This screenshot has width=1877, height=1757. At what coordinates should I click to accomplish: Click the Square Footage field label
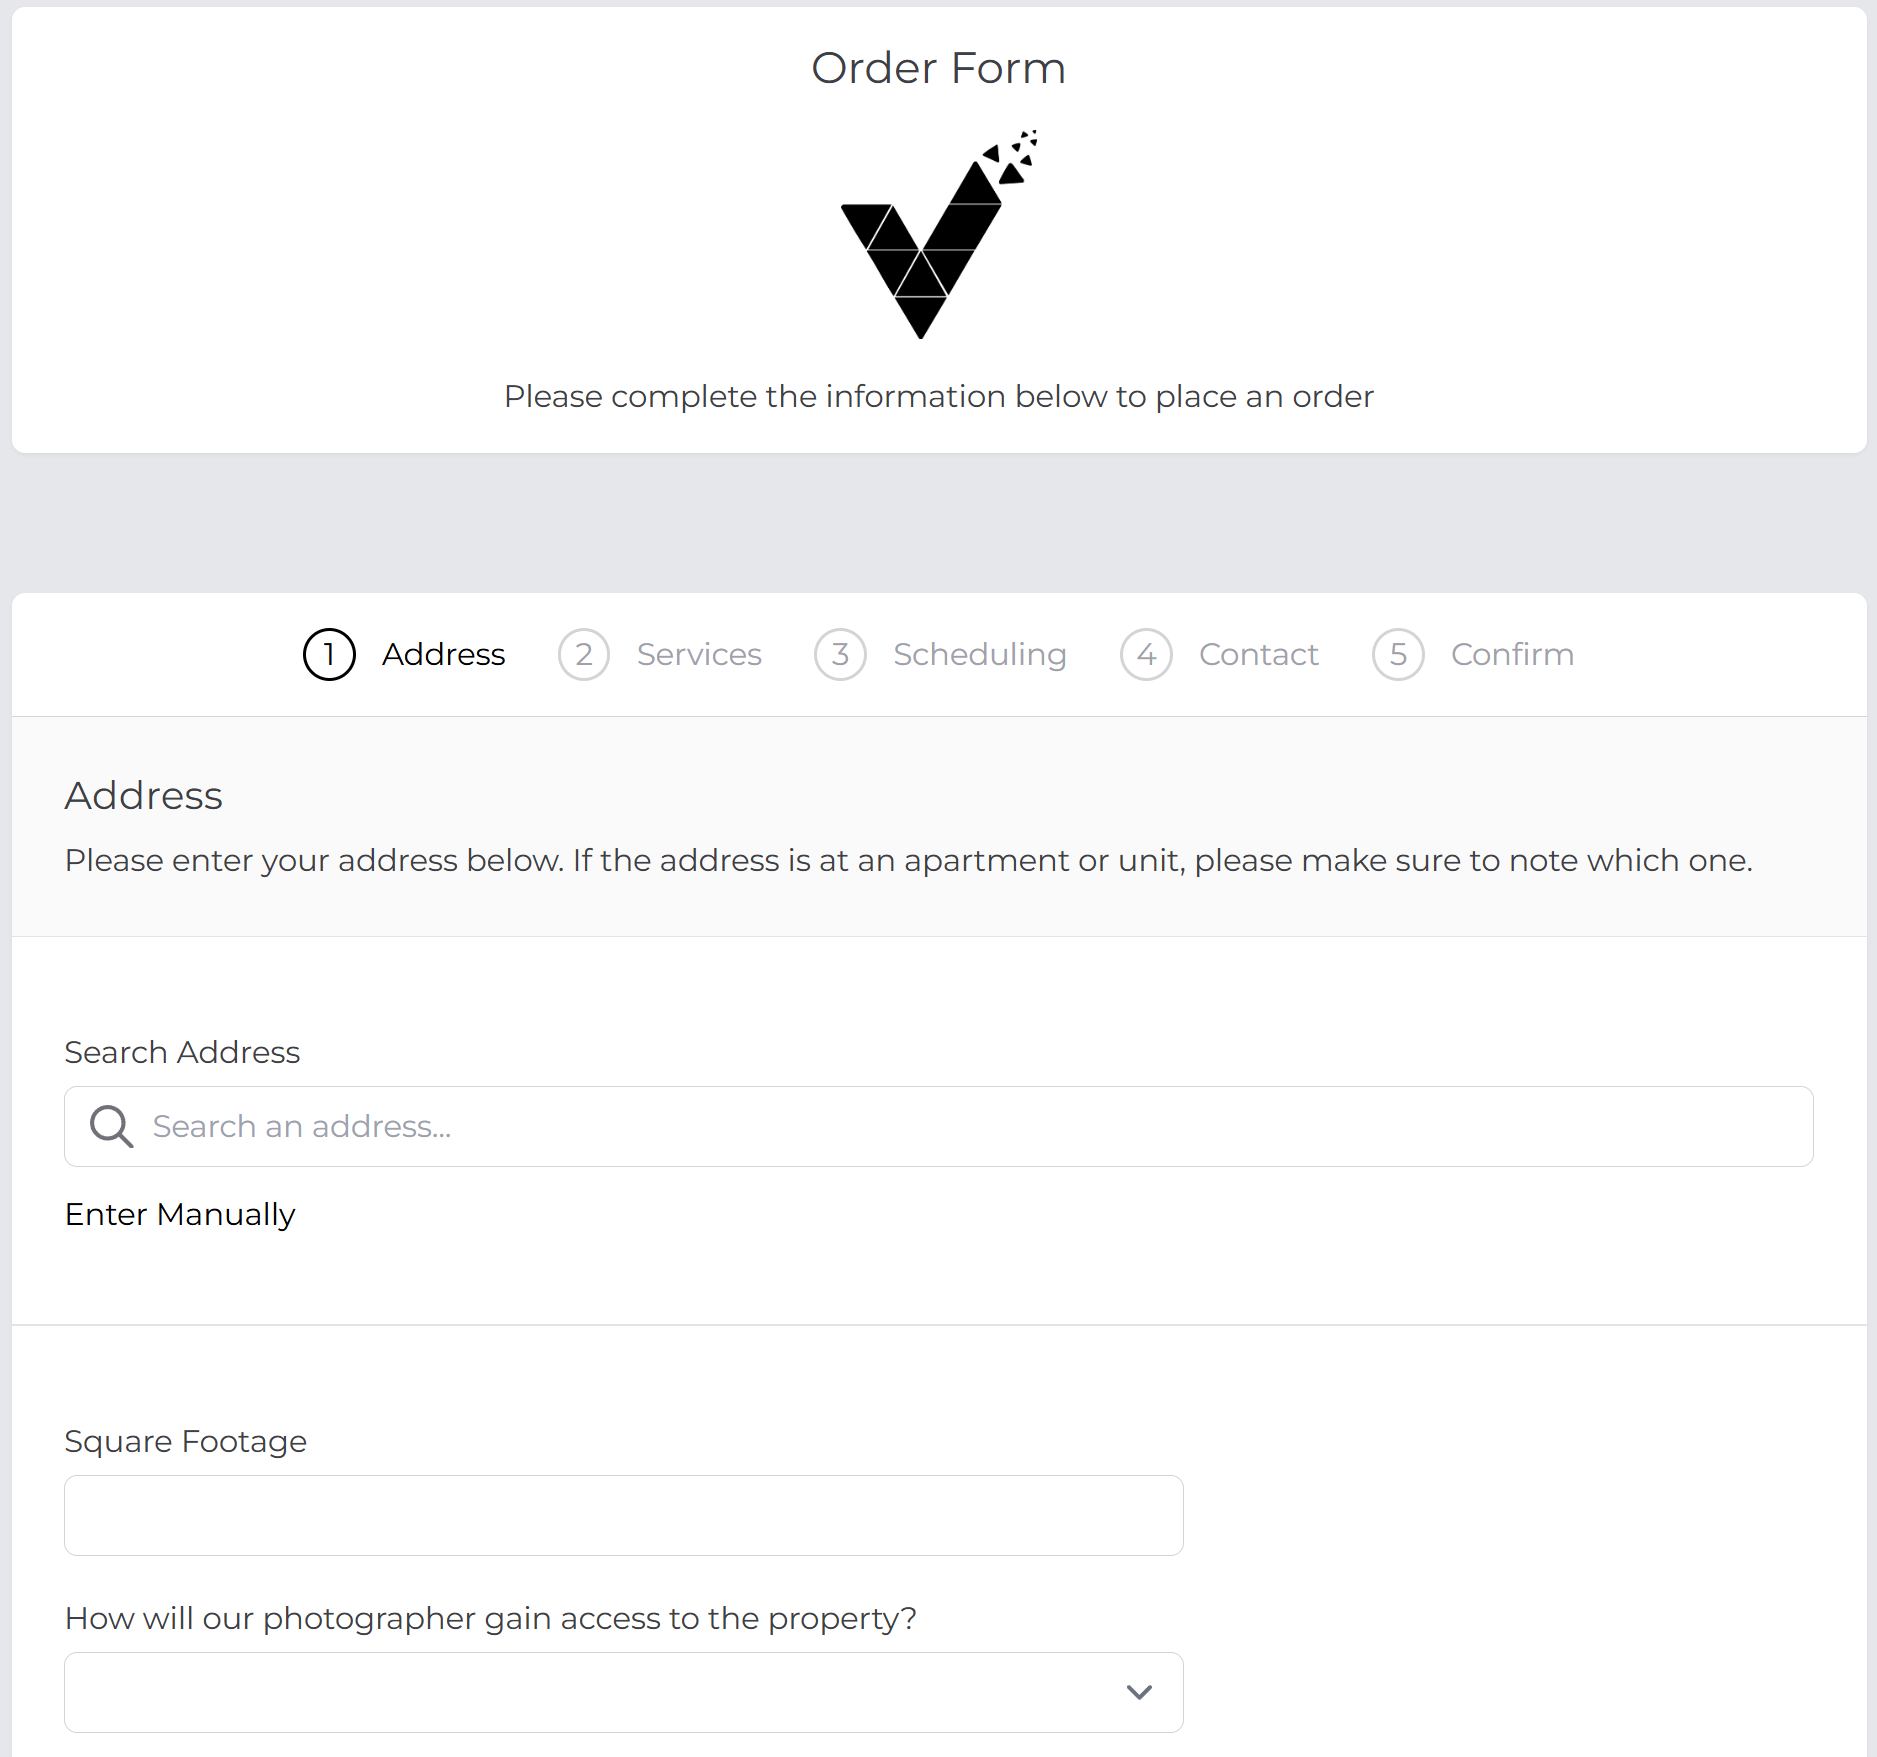point(185,1441)
